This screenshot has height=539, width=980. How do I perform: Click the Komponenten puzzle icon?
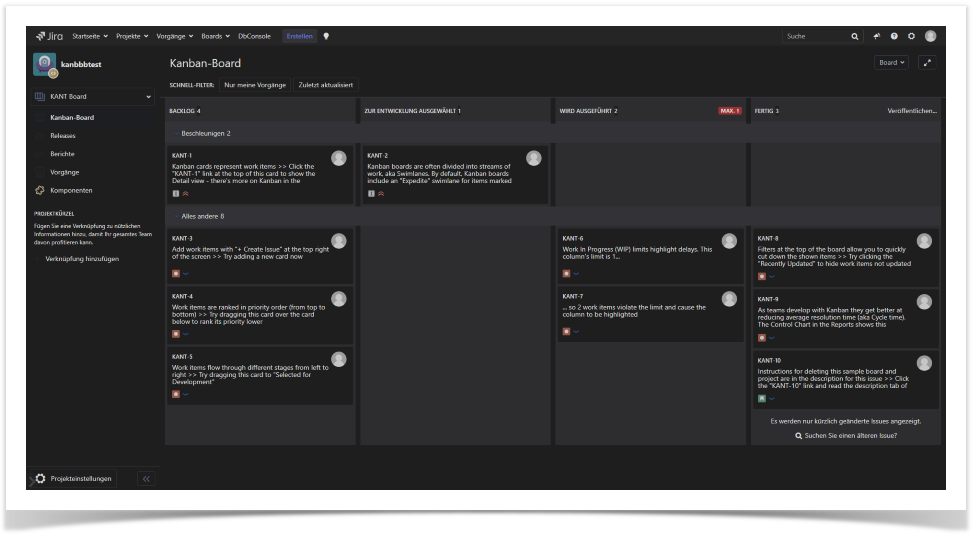point(40,190)
